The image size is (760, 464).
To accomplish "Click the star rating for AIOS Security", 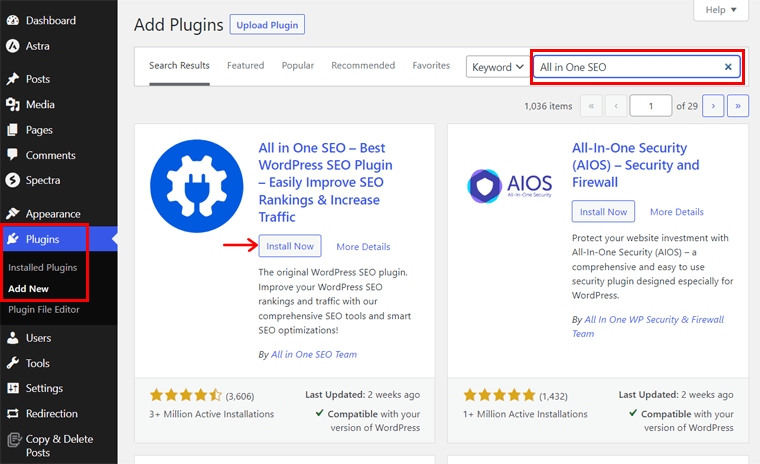I will tap(499, 396).
